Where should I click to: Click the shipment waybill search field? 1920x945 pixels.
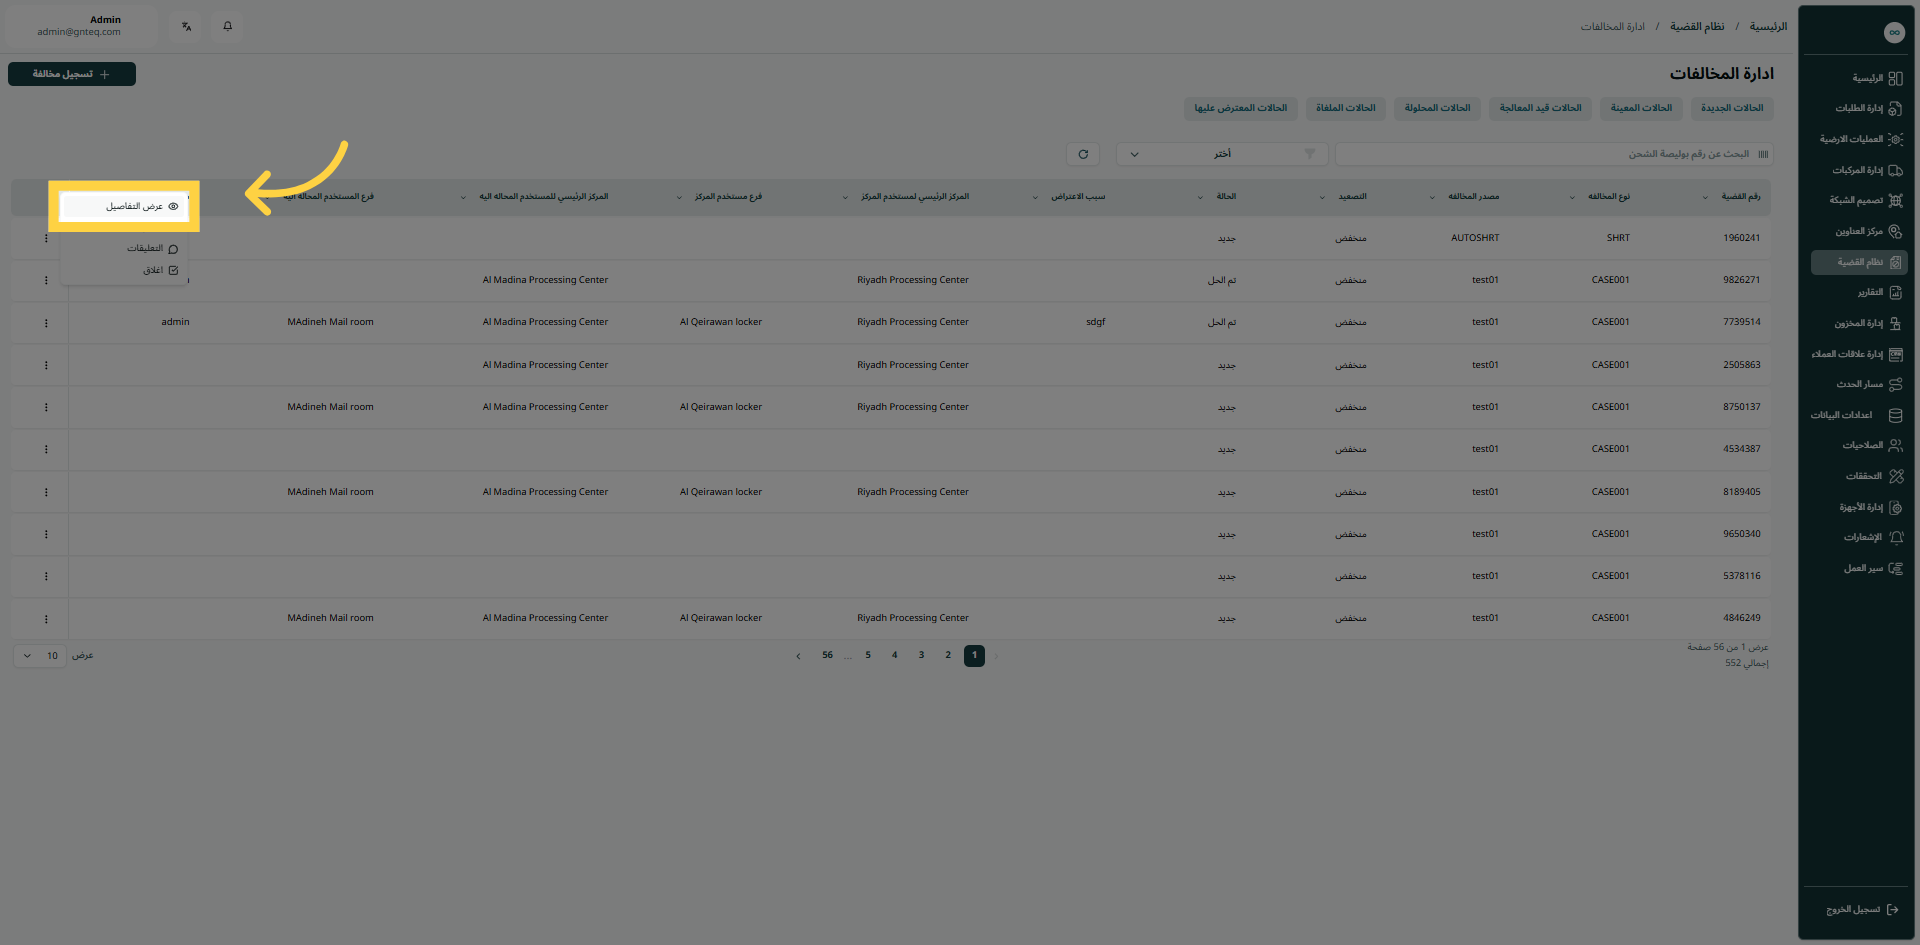(1550, 154)
